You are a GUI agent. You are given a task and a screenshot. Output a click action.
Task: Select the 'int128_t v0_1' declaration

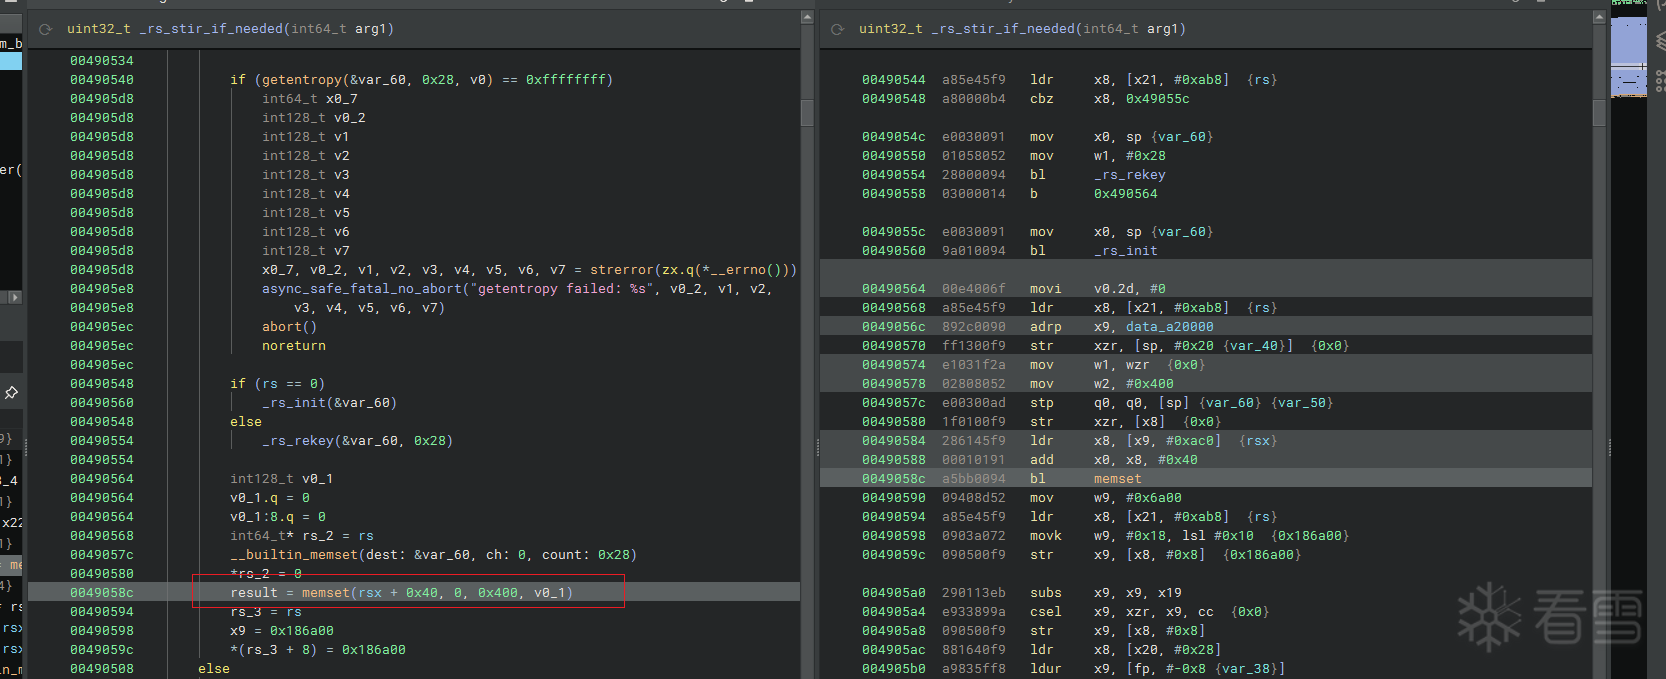[x=282, y=479]
